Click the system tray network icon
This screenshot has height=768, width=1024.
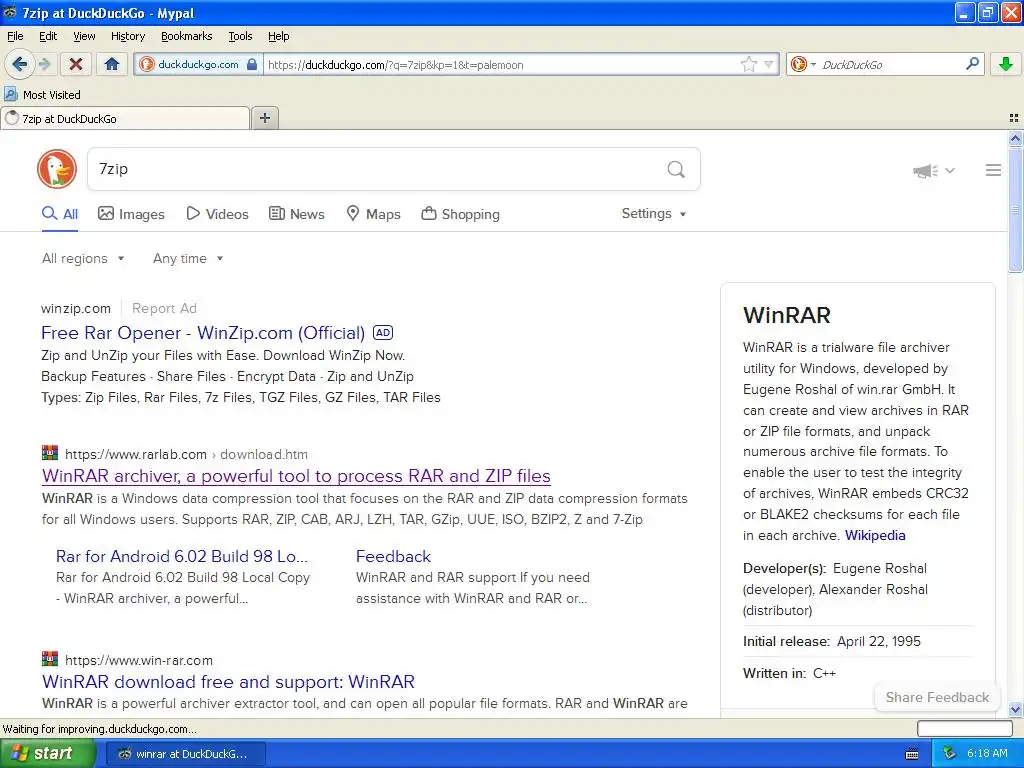[x=949, y=753]
